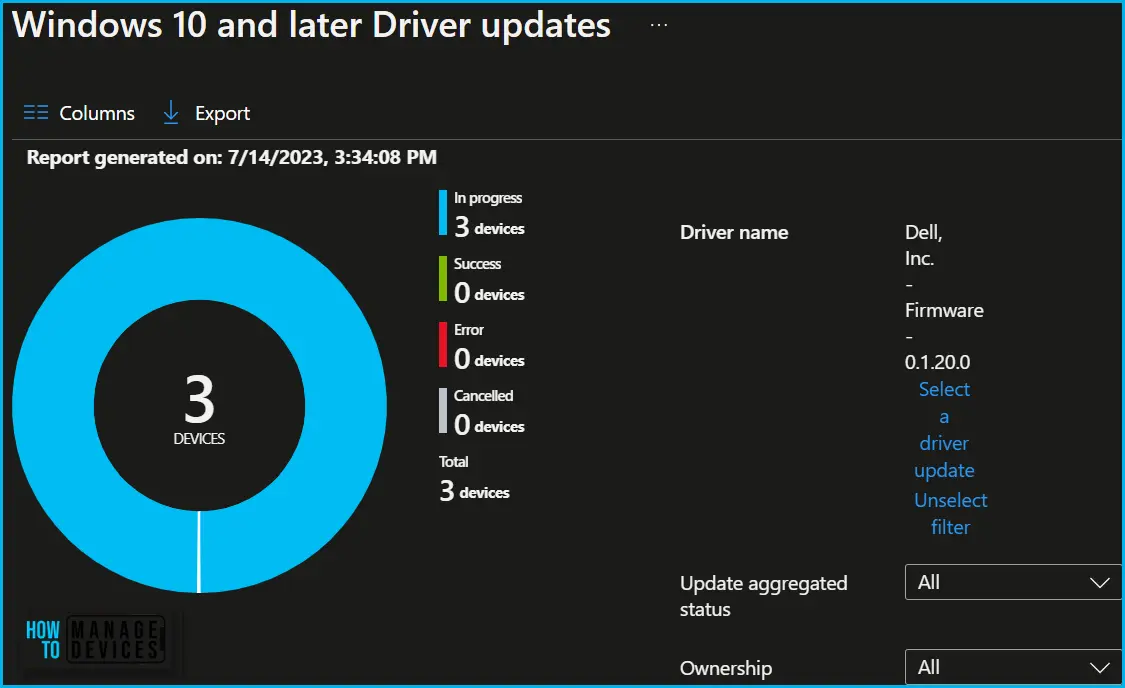1125x688 pixels.
Task: Click the Export download arrow icon
Action: pyautogui.click(x=171, y=113)
